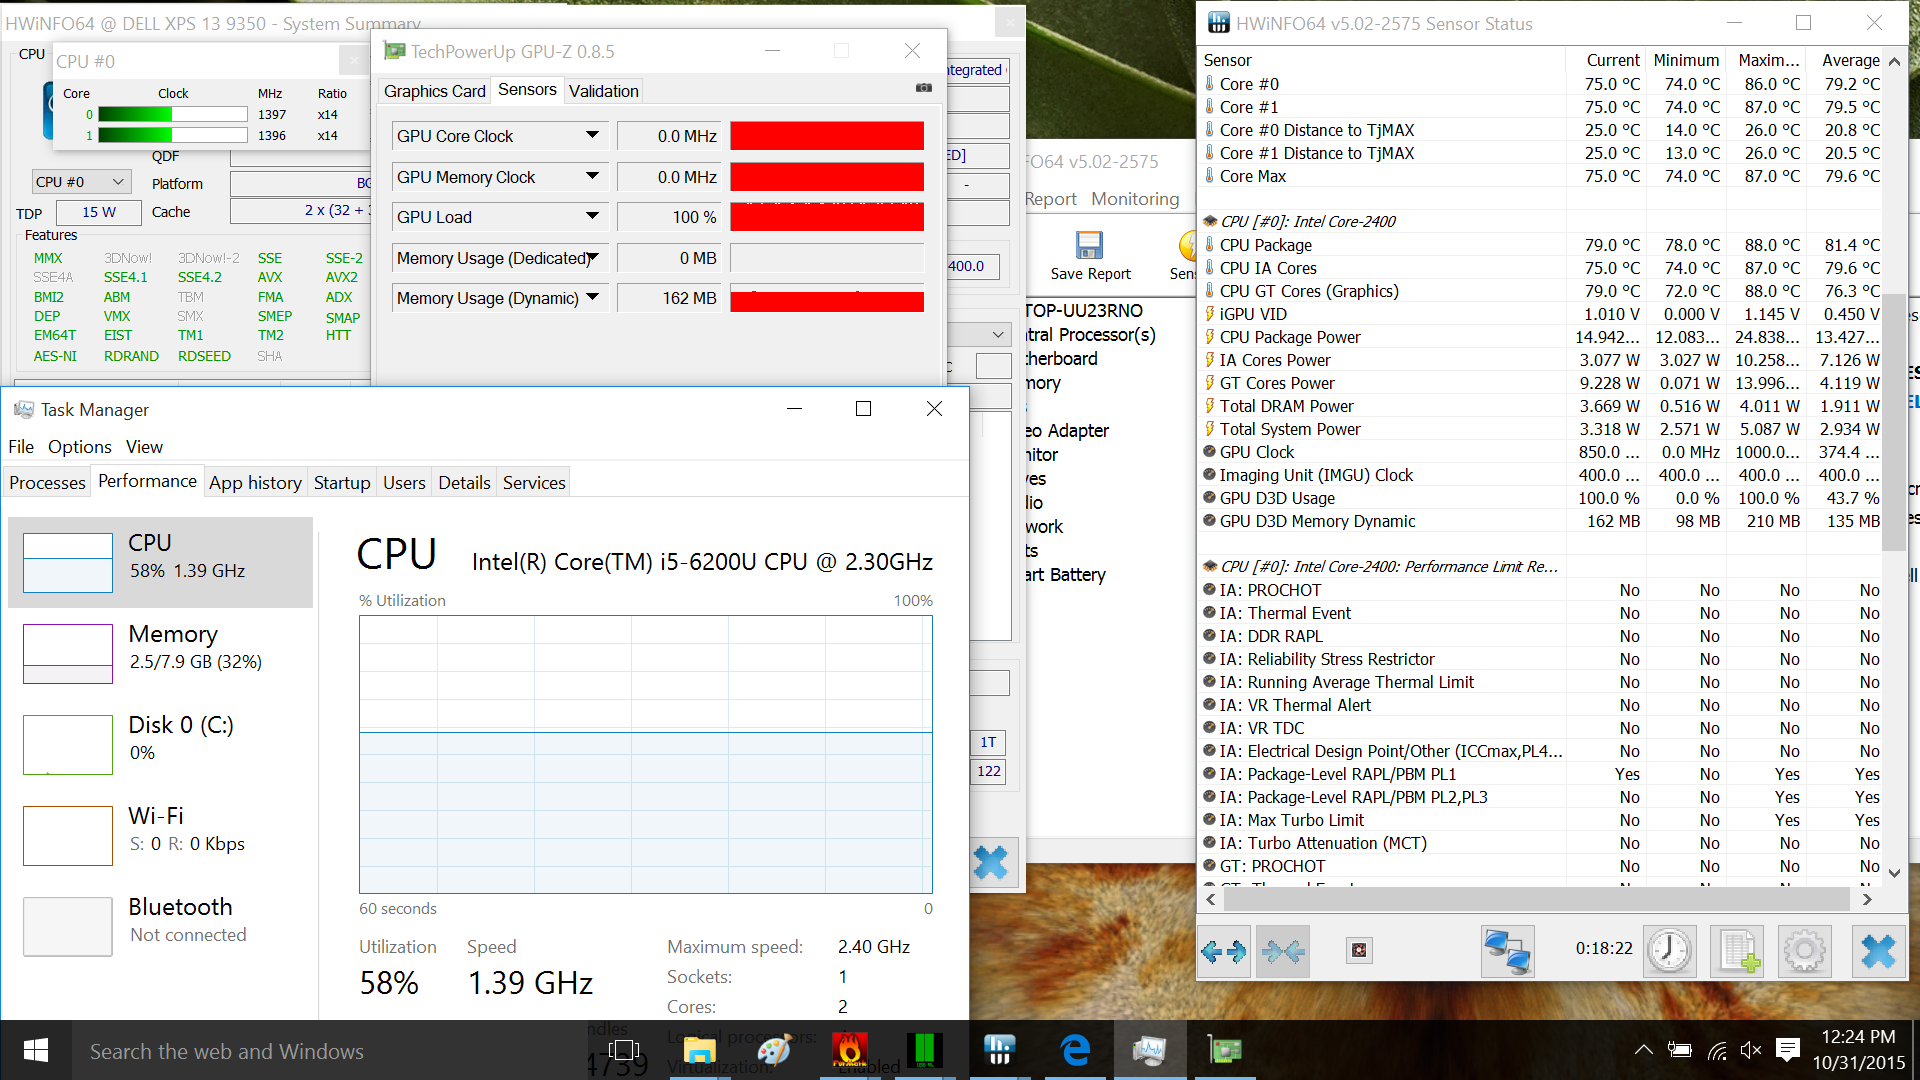This screenshot has width=1920, height=1080.
Task: Open the Options menu in Task Manager
Action: (x=79, y=447)
